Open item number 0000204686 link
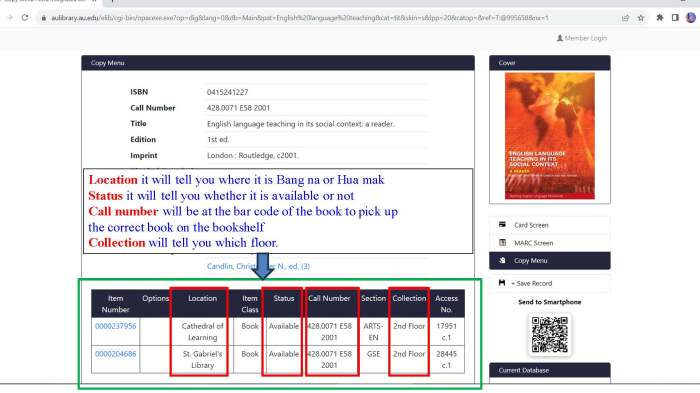The image size is (700, 393). 116,354
